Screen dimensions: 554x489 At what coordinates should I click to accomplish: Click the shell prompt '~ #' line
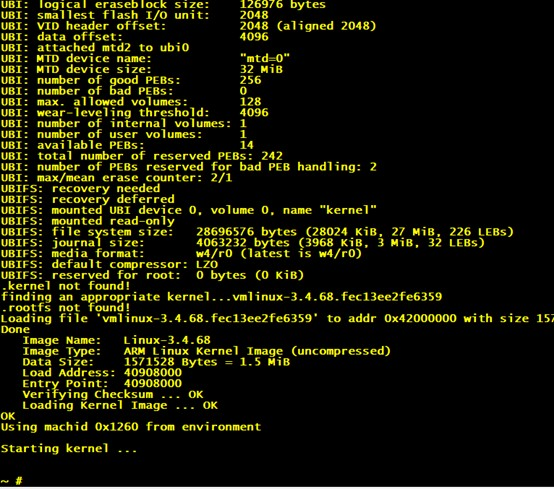pyautogui.click(x=12, y=481)
